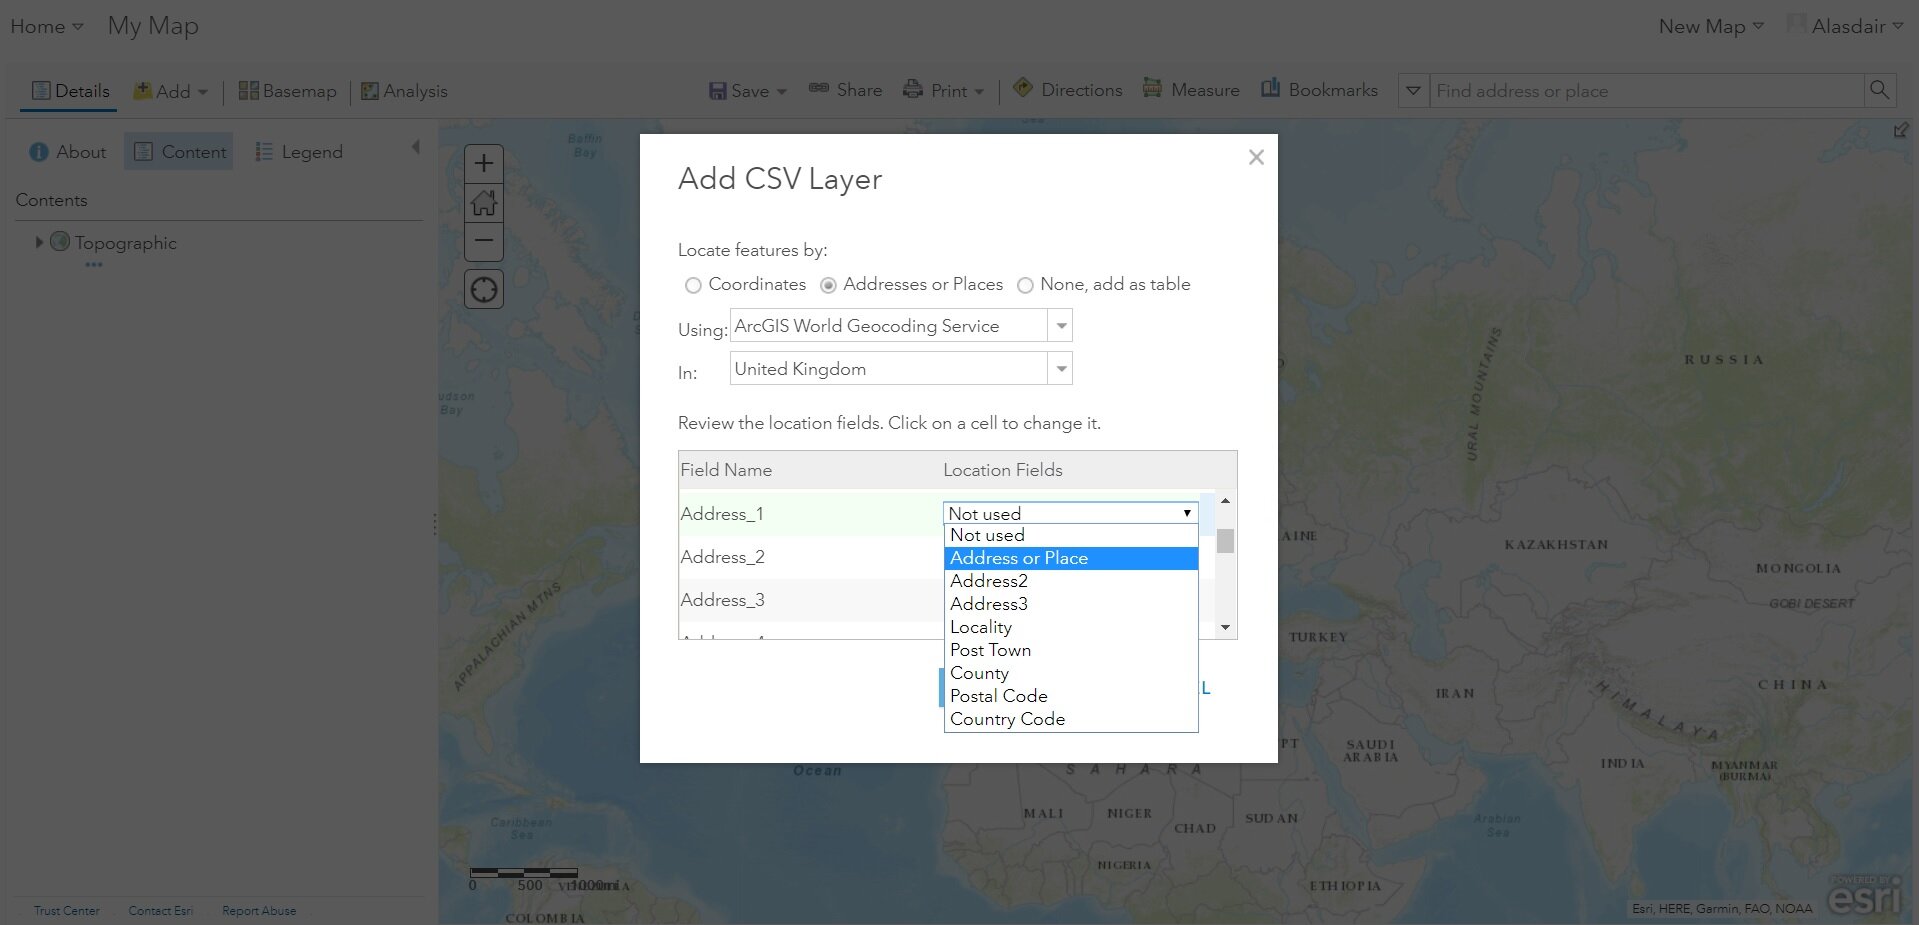Choose Address or Place option
The width and height of the screenshot is (1919, 925).
tap(1071, 558)
